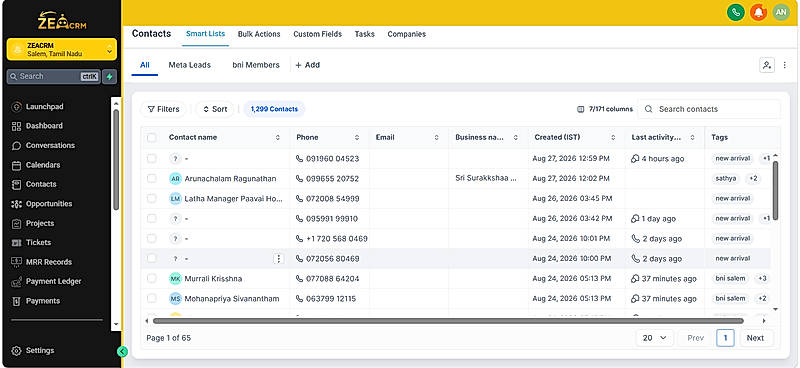Viewport: 800px width, 368px height.
Task: Open Tickets in the sidebar
Action: click(38, 242)
